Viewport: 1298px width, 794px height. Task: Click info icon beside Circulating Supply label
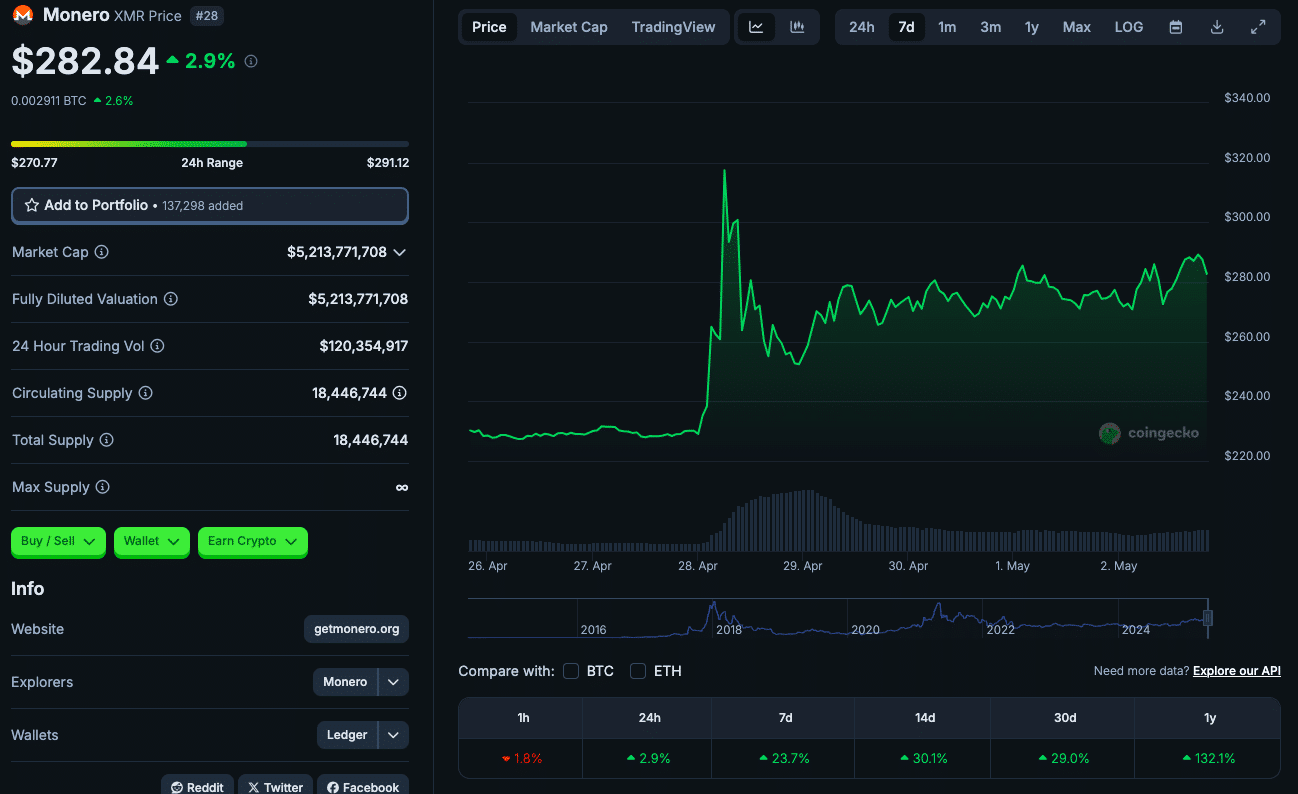146,393
